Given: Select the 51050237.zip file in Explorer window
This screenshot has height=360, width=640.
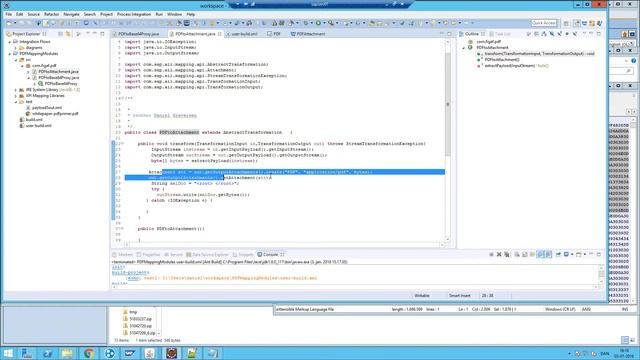Looking at the screenshot, I should click(x=137, y=319).
